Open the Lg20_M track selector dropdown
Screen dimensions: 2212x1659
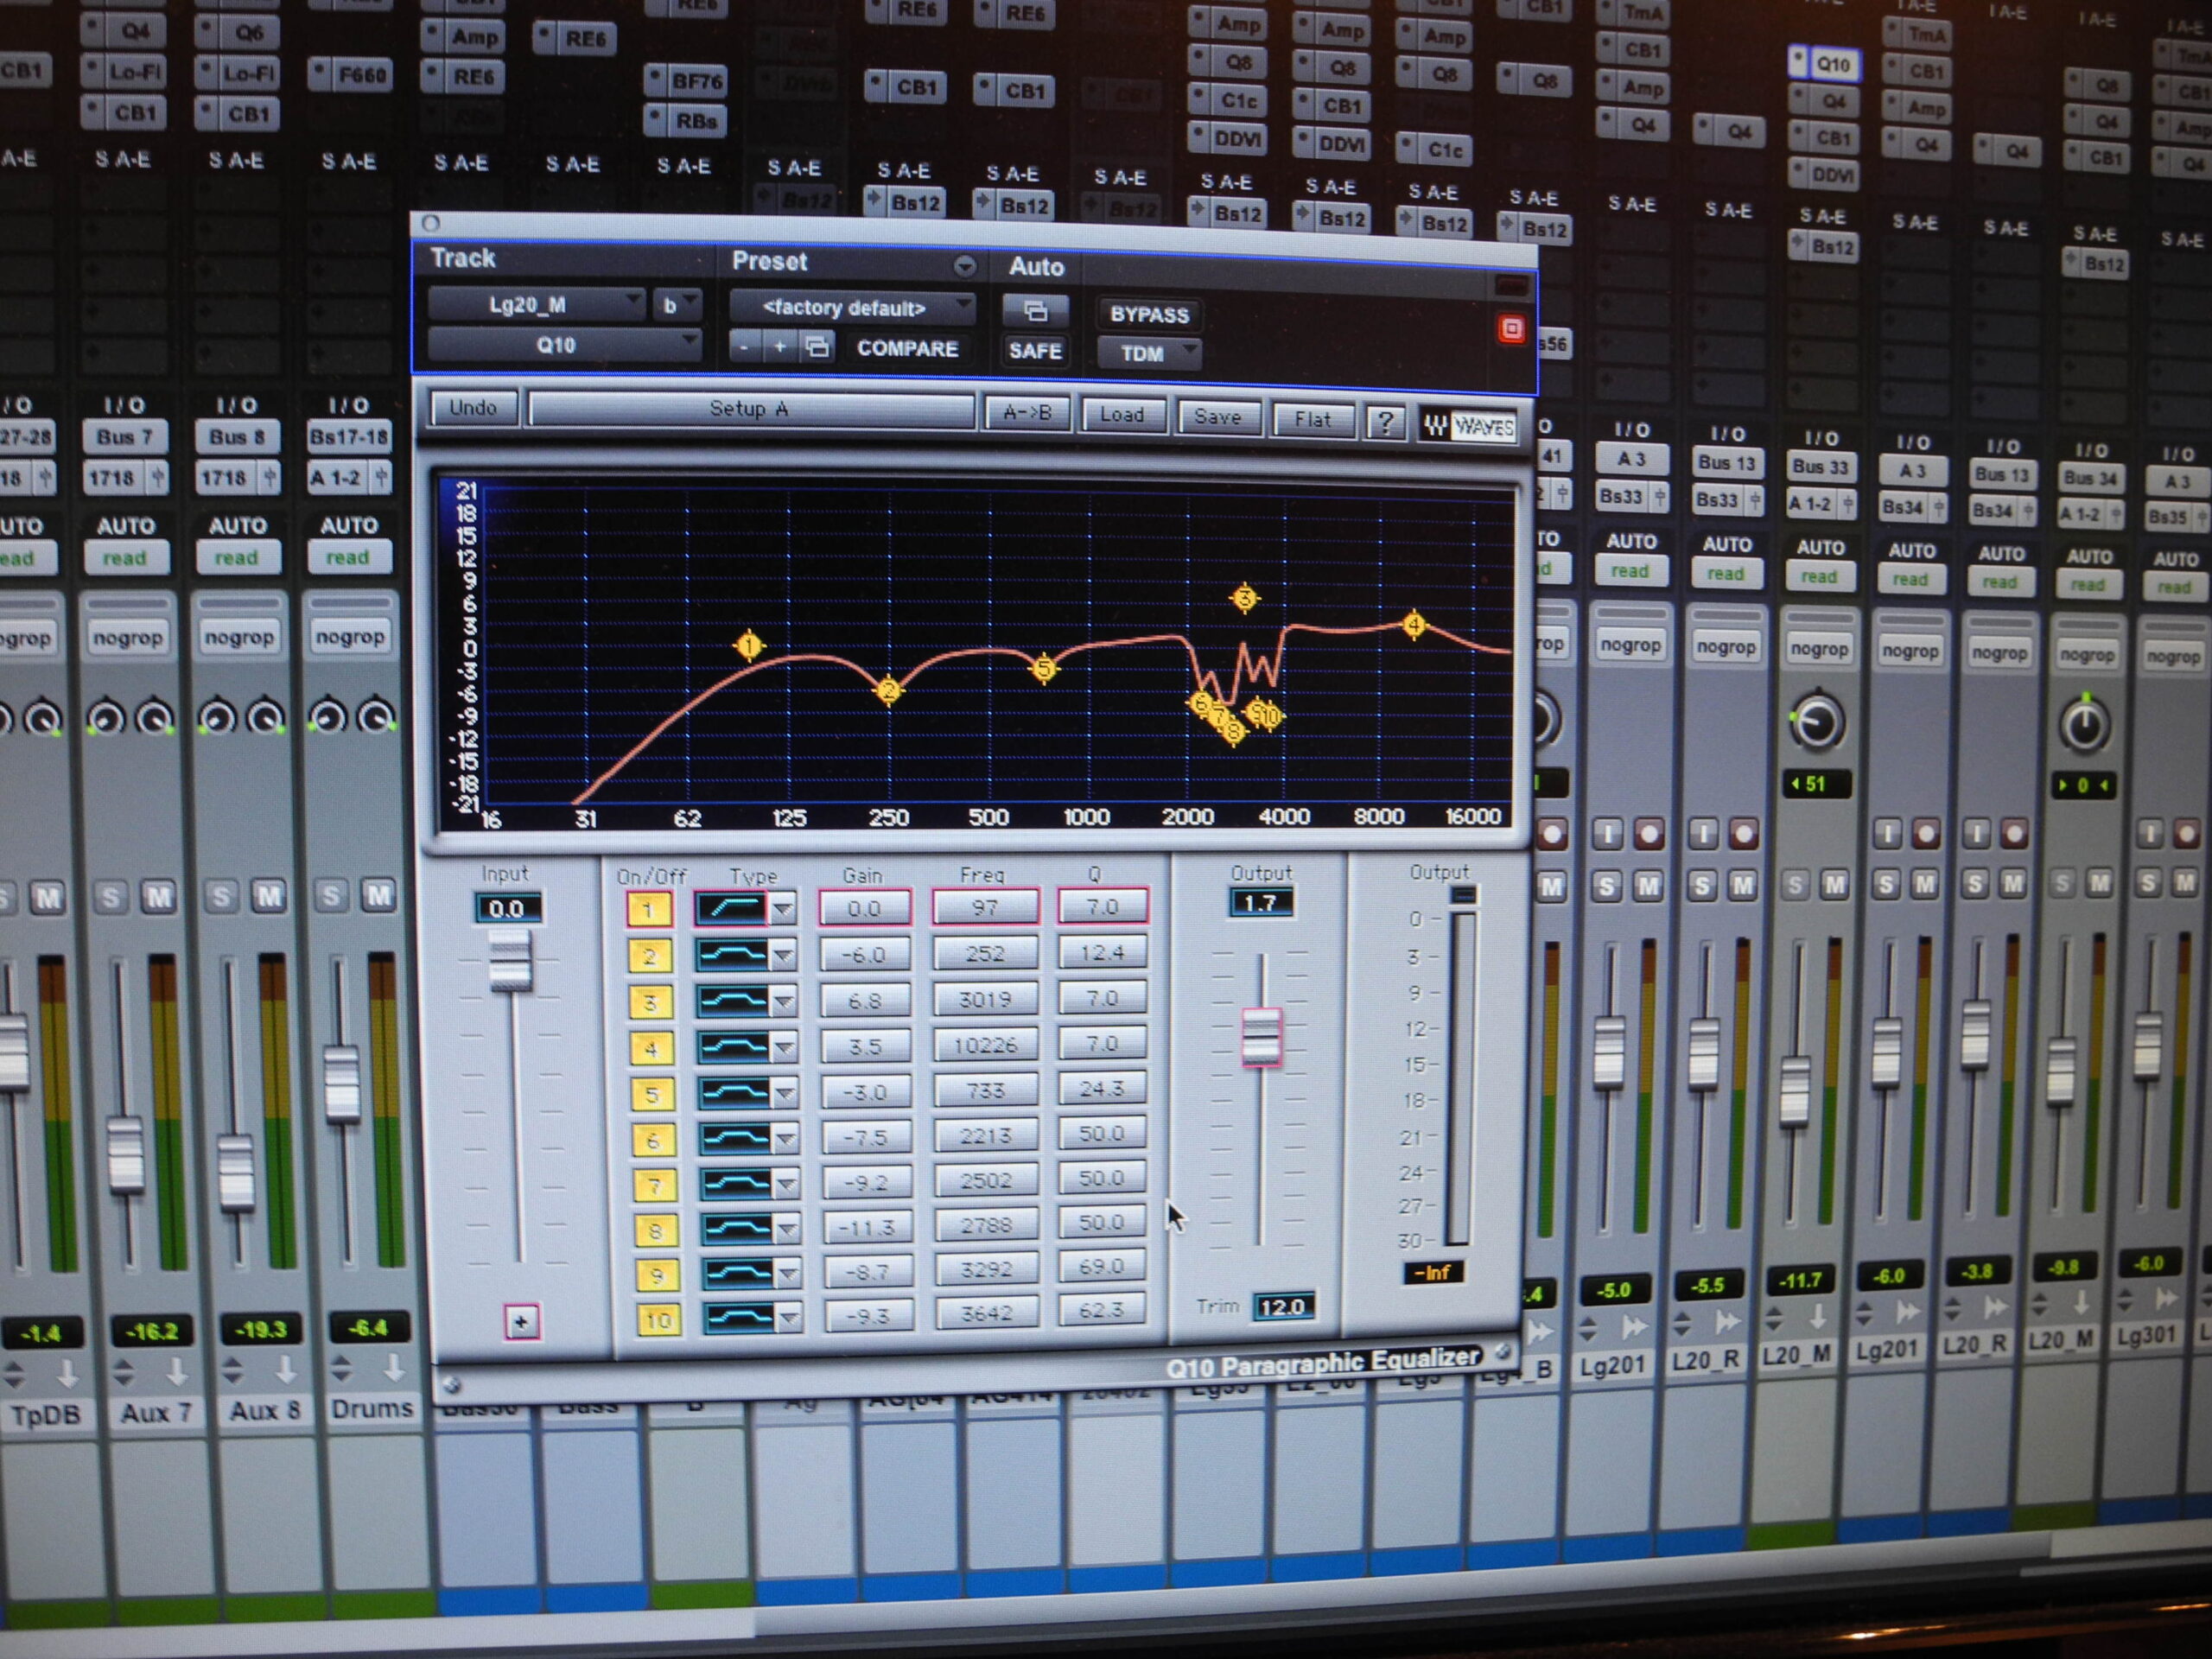pyautogui.click(x=536, y=304)
